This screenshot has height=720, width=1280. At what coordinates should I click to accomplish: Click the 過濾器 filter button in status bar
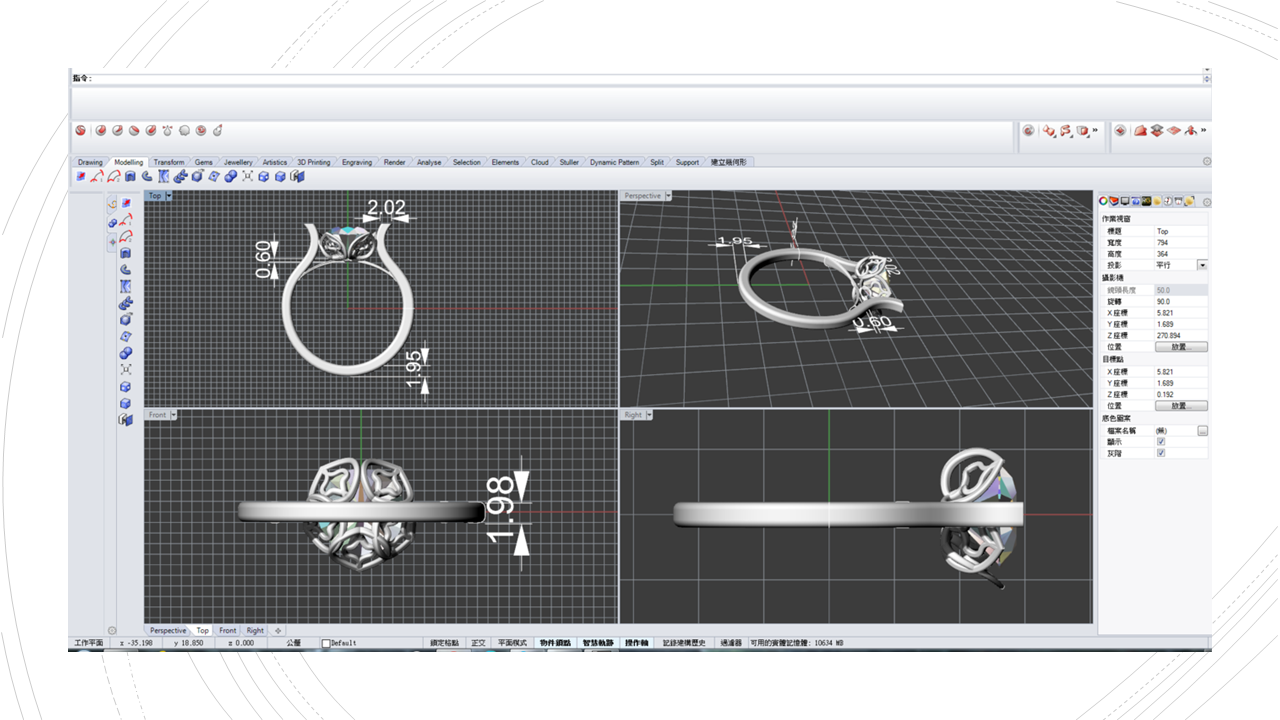point(730,643)
